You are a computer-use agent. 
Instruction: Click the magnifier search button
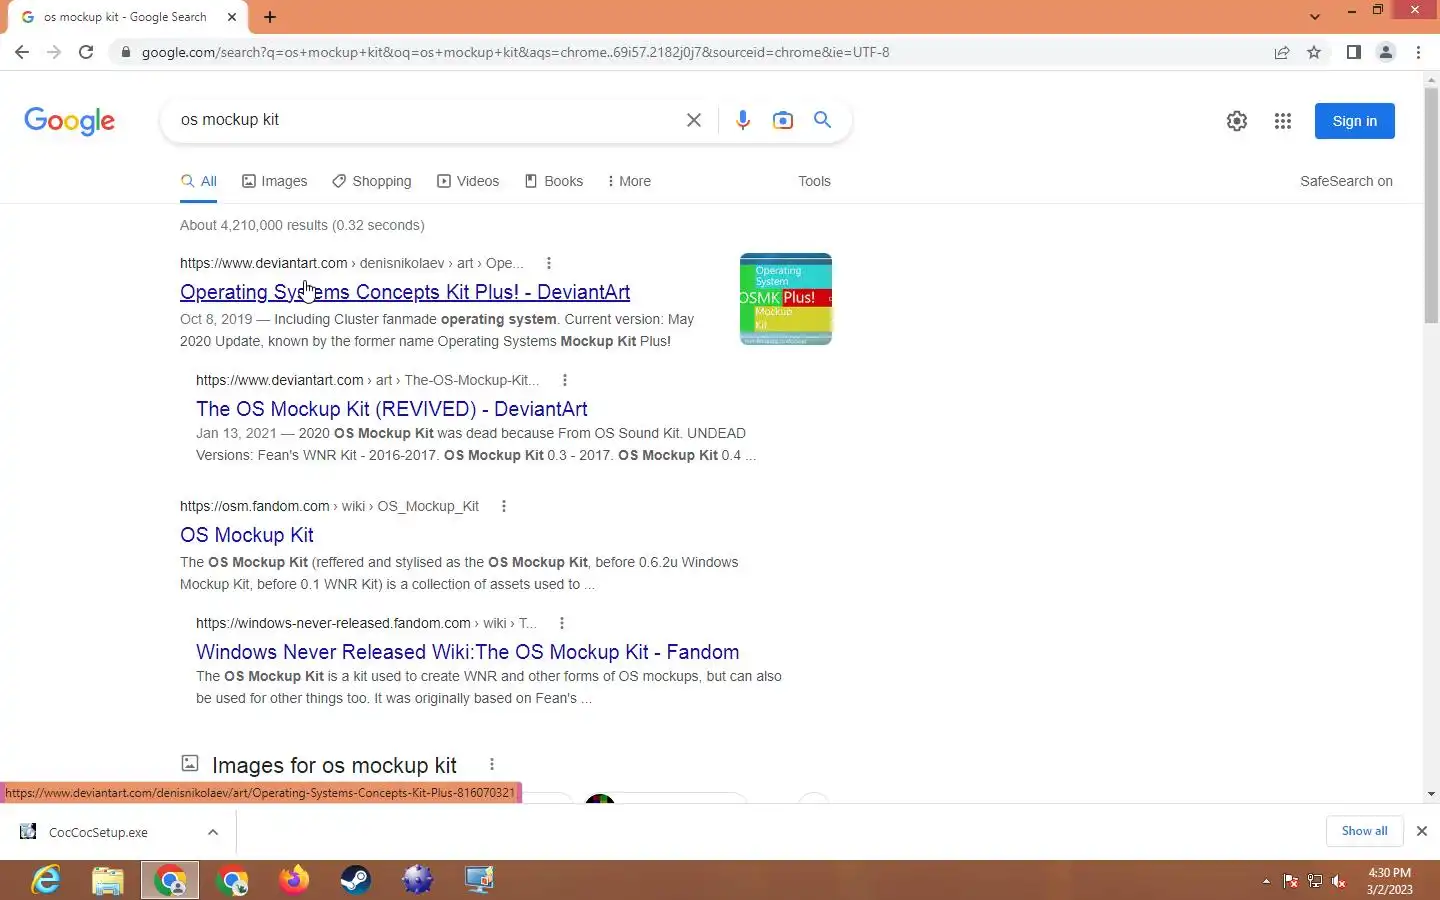click(x=822, y=120)
